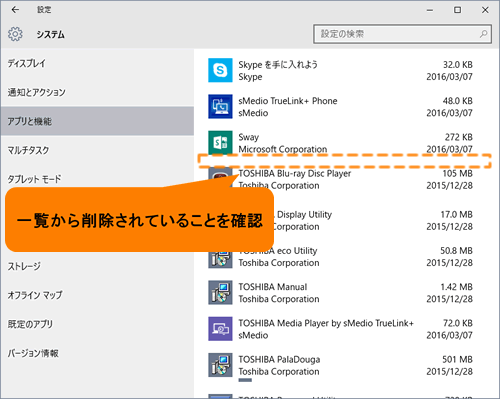Click the システム page heading
This screenshot has height=399, width=500.
(x=50, y=34)
